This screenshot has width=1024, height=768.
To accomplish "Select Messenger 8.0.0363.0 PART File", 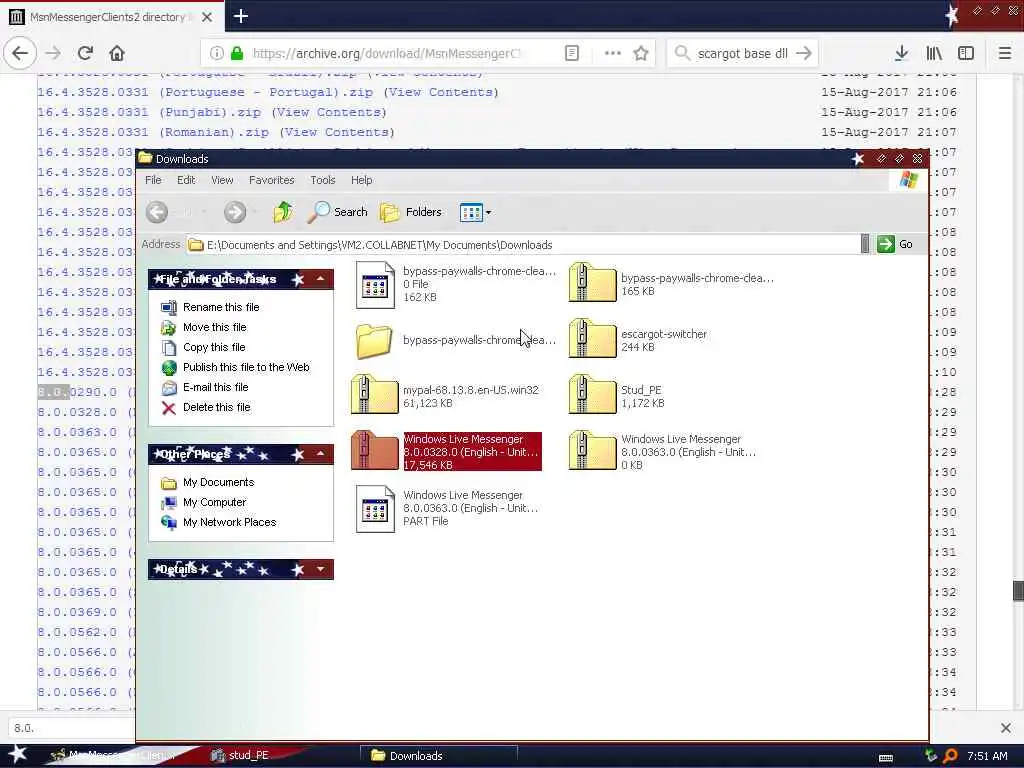I will 376,509.
